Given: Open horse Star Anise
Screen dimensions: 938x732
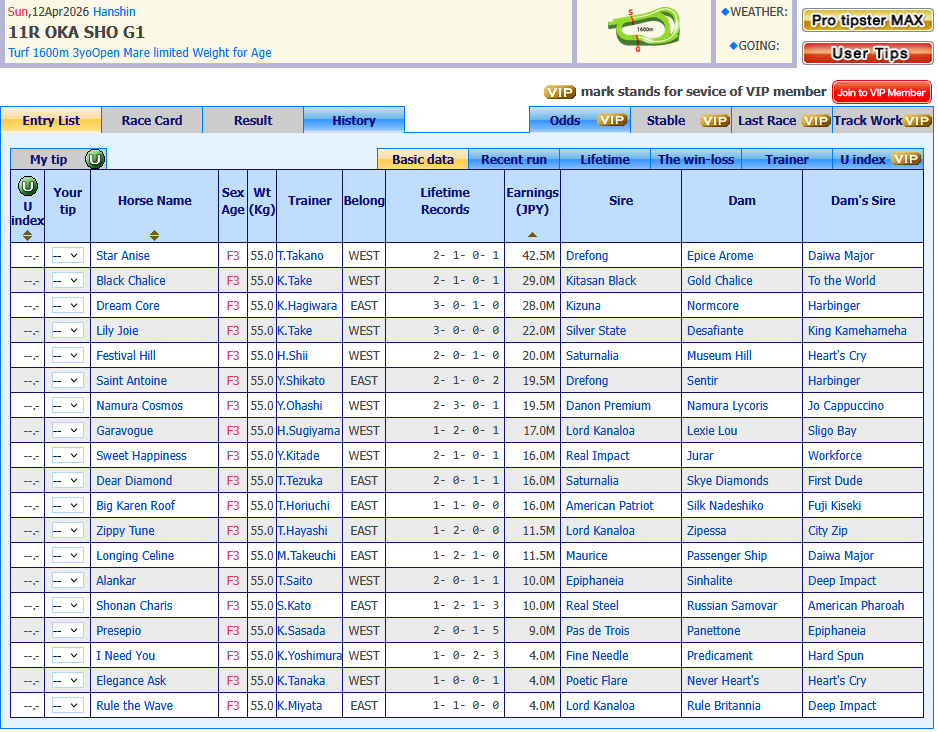Looking at the screenshot, I should coord(123,255).
